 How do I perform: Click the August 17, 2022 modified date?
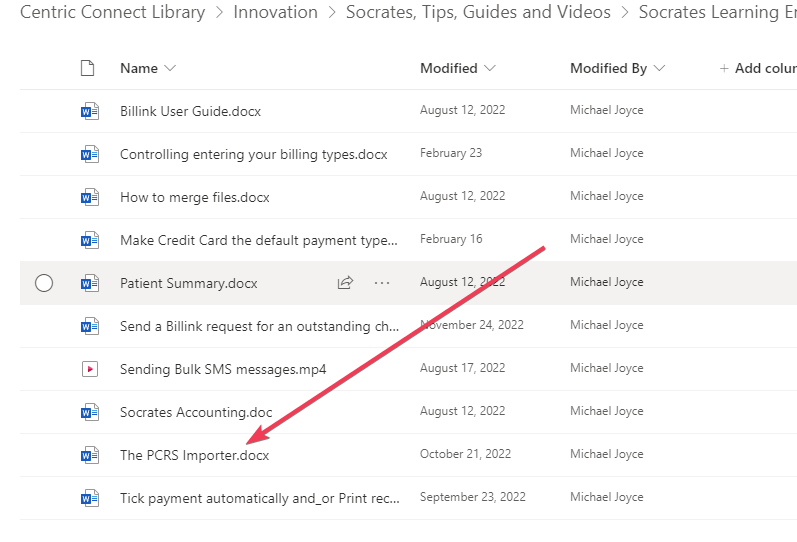click(x=463, y=368)
